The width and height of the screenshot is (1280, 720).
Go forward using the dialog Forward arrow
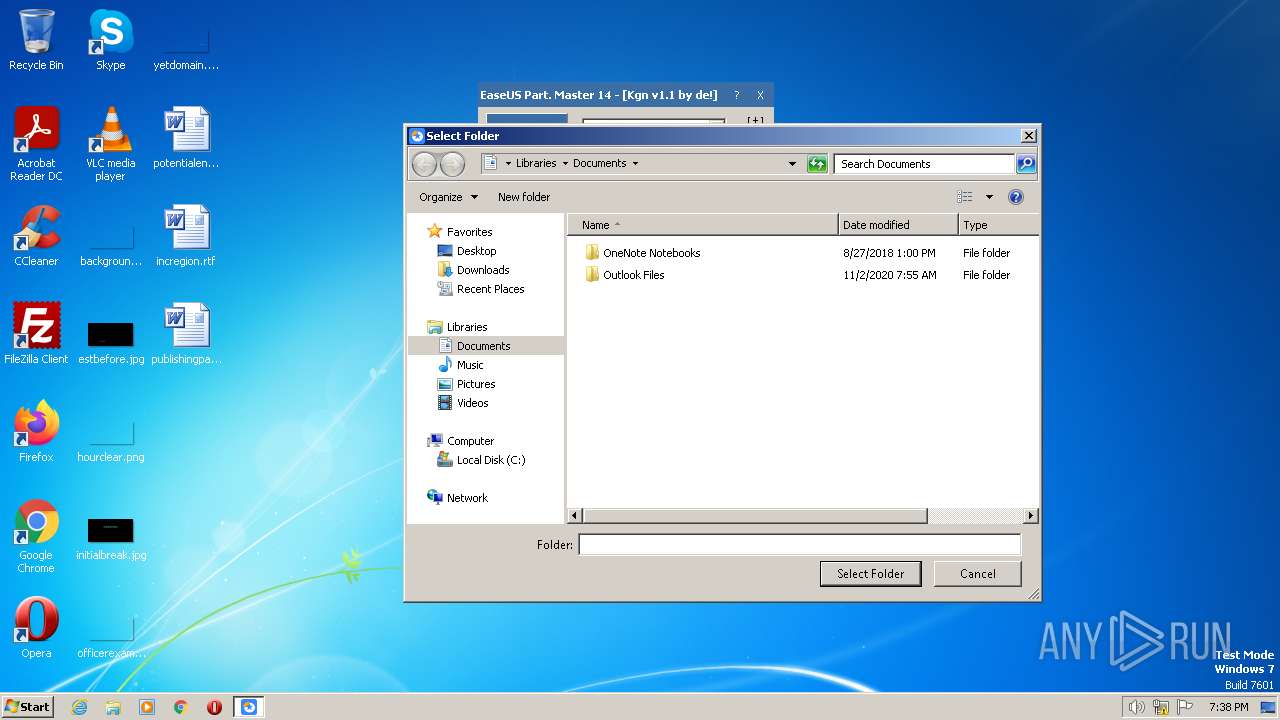coord(452,164)
